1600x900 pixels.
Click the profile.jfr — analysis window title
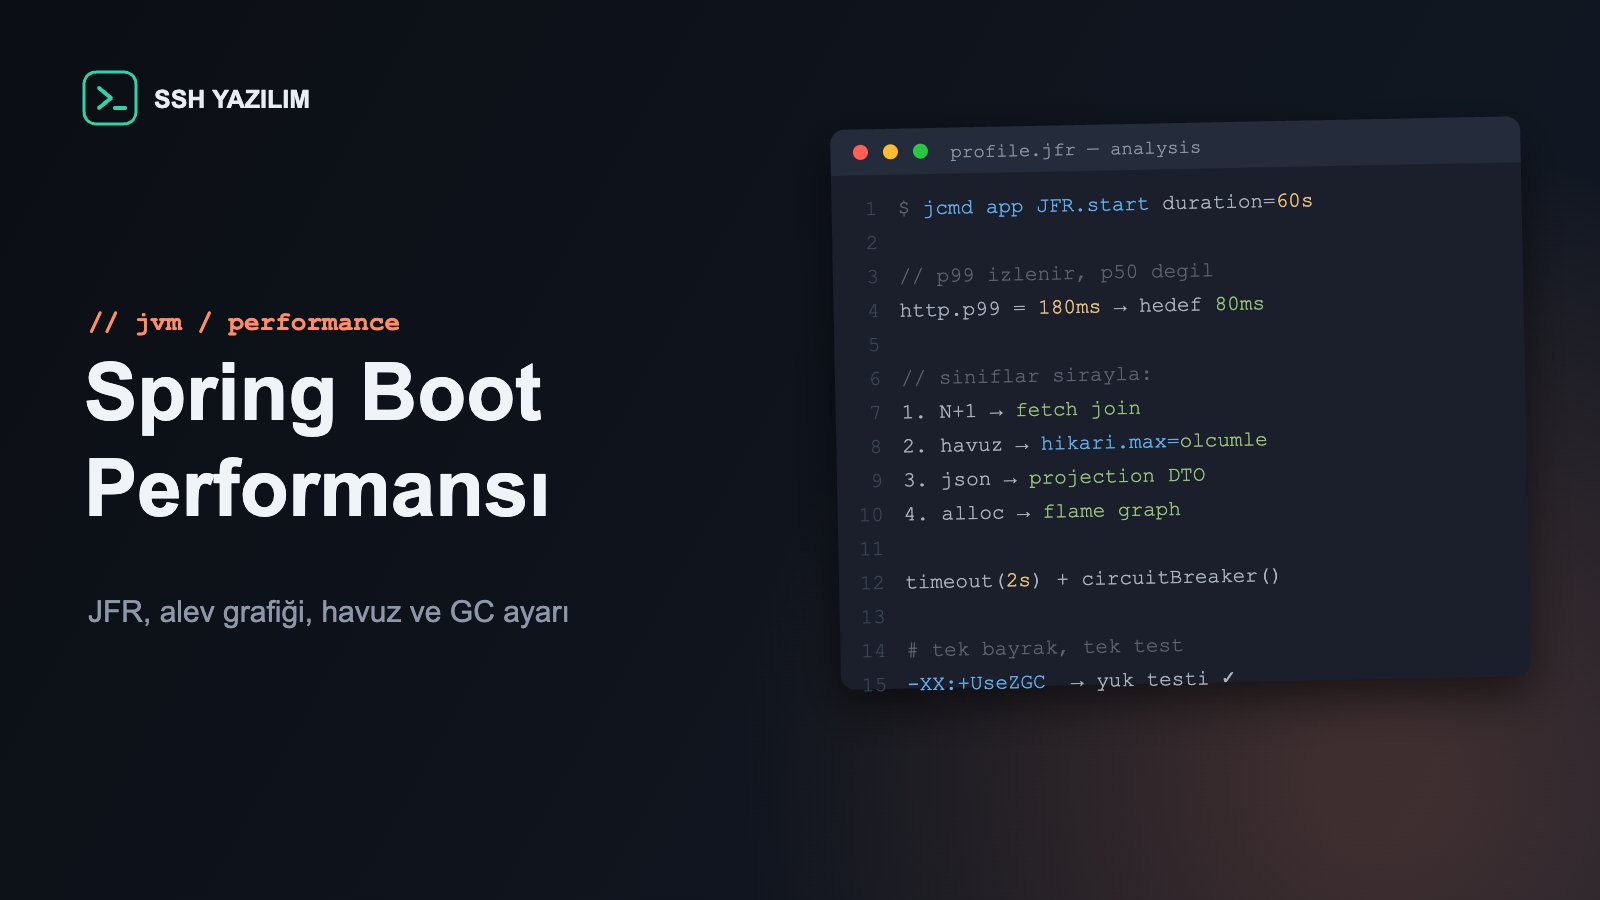1075,150
